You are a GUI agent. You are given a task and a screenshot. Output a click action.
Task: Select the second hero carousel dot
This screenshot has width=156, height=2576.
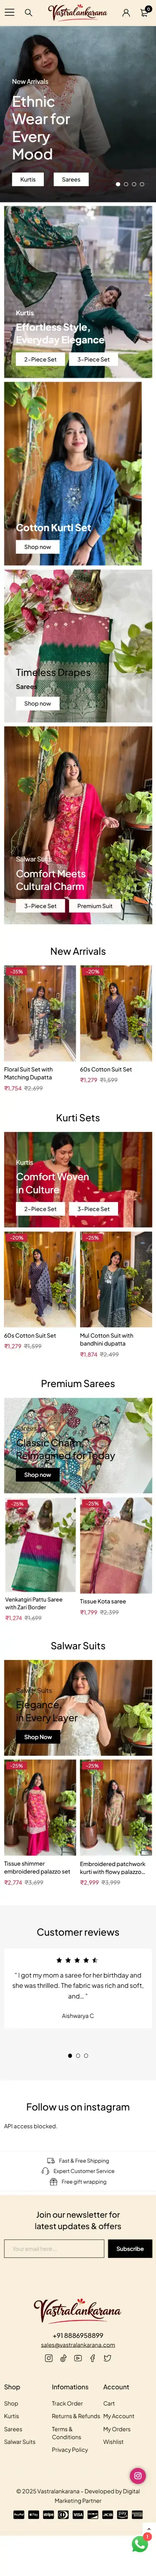click(126, 184)
